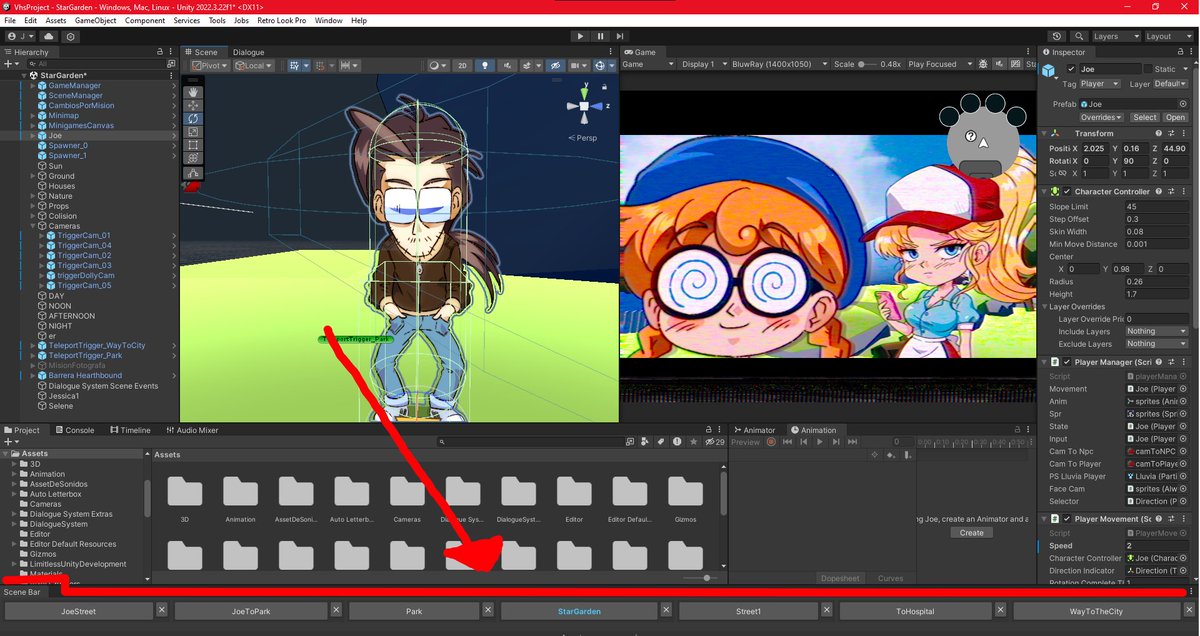Viewport: 1200px width, 636px height.
Task: Select the Transform tool in Scene view
Action: [x=193, y=157]
